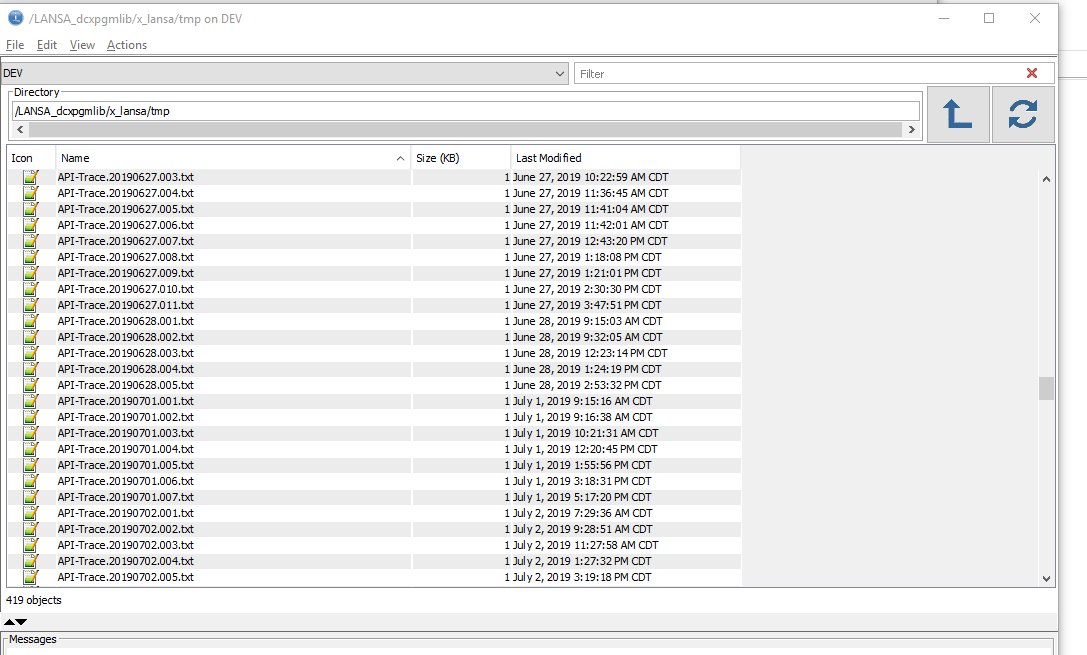1087x655 pixels.
Task: Sort by the Last Modified column header
Action: [625, 158]
